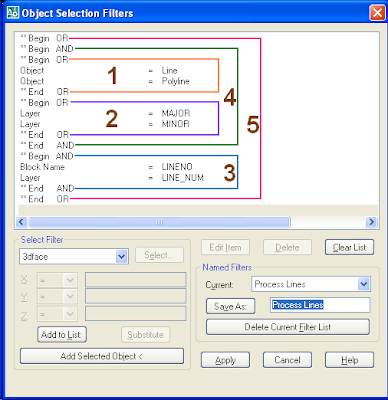388x400 pixels.
Task: Click the filter list scroll-left arrow
Action: tap(22, 222)
